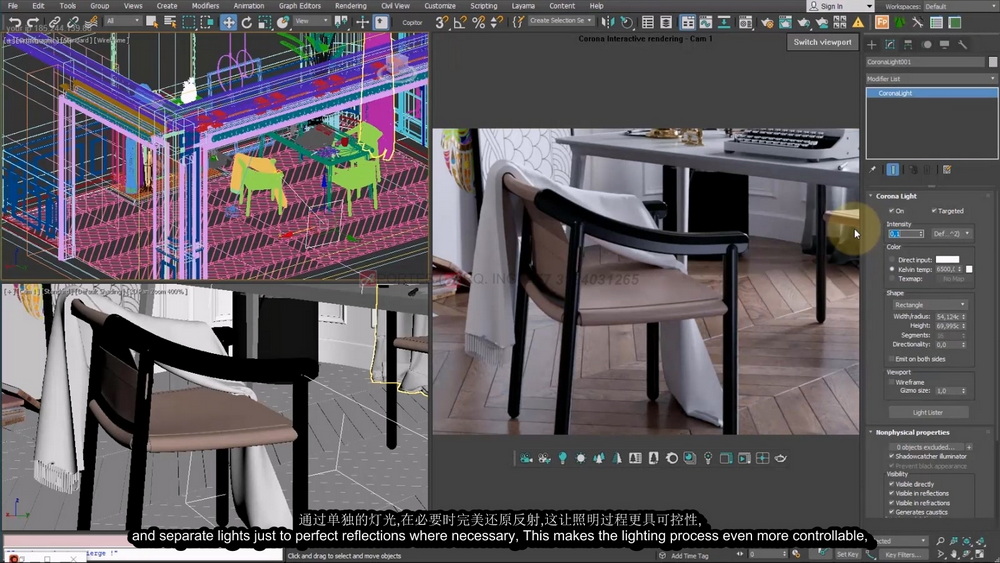Open the Graph Editors menu
The width and height of the screenshot is (1000, 563).
(x=300, y=6)
